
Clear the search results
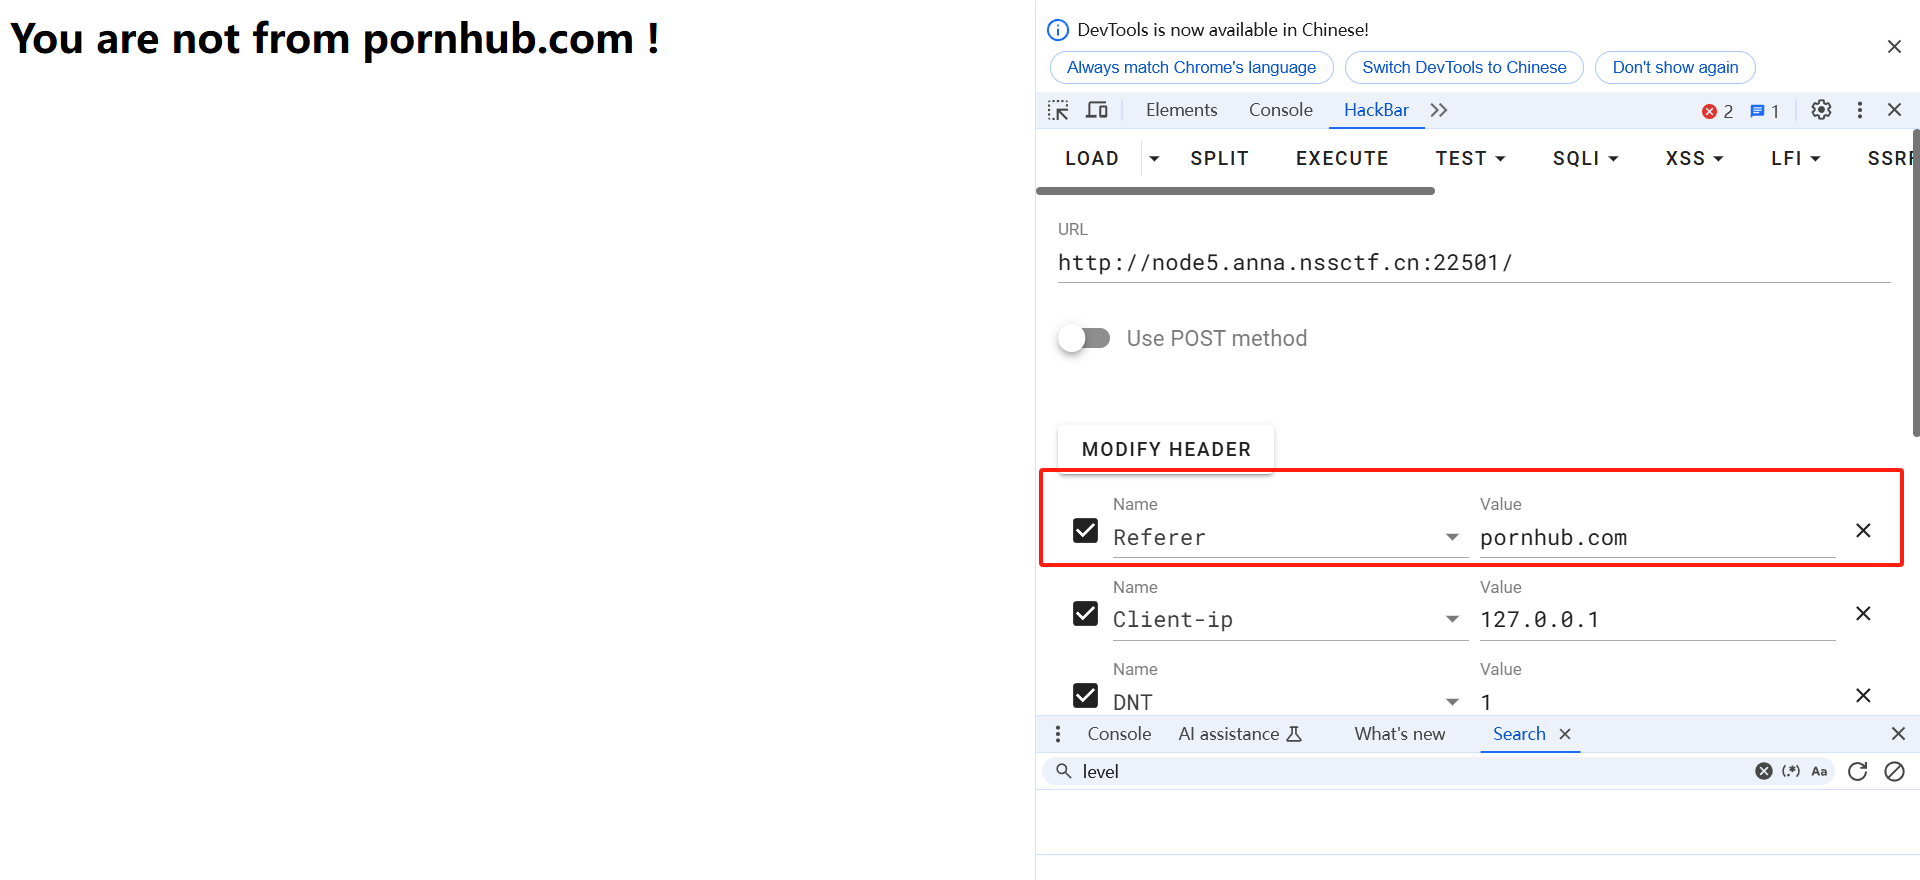coord(1894,771)
